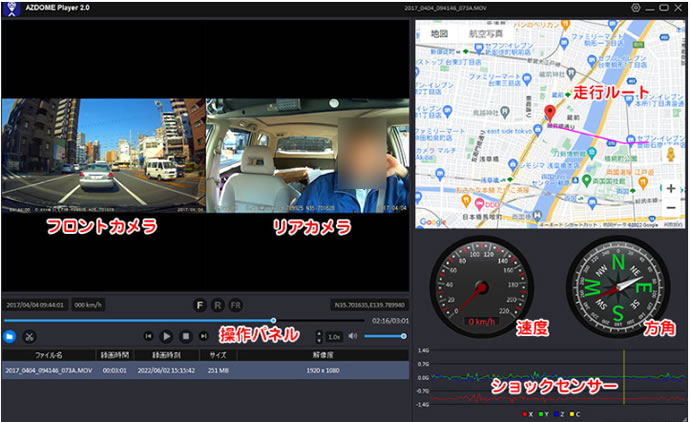Zoom out on the map
This screenshot has width=690, height=422.
671,207
